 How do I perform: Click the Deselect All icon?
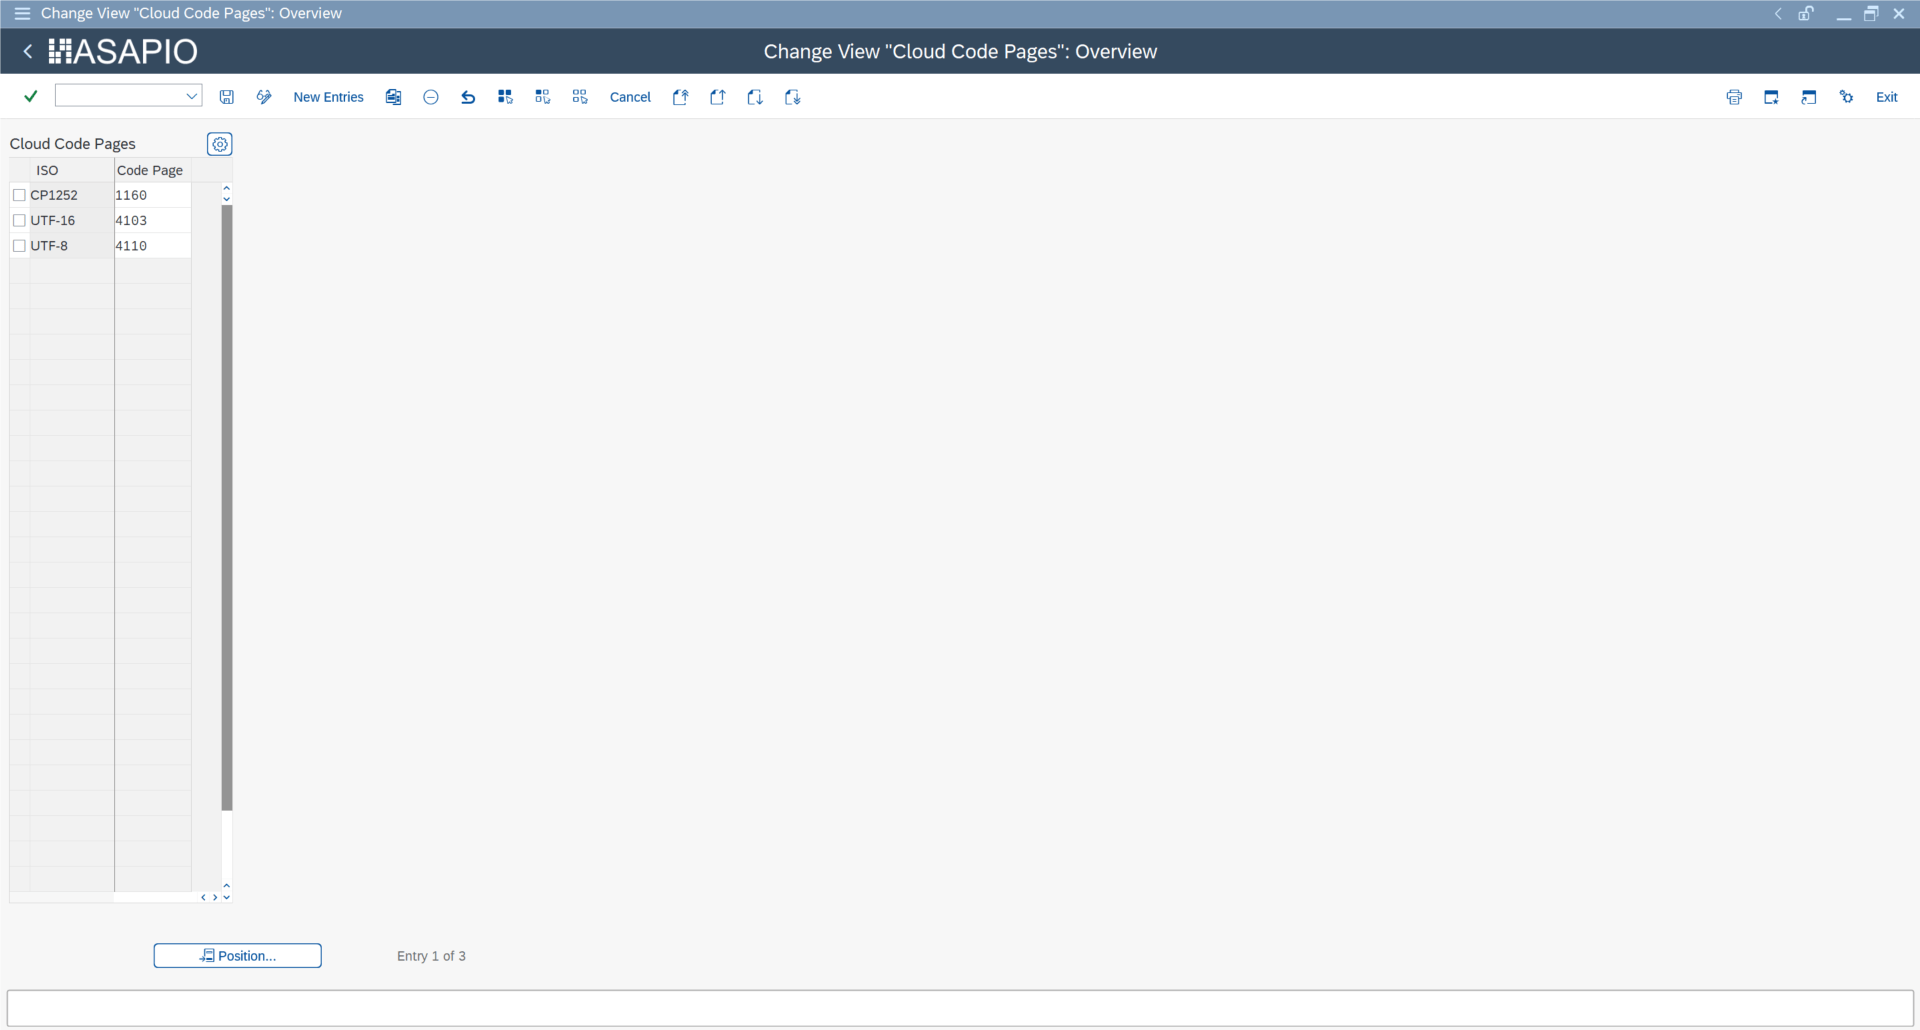[x=580, y=97]
